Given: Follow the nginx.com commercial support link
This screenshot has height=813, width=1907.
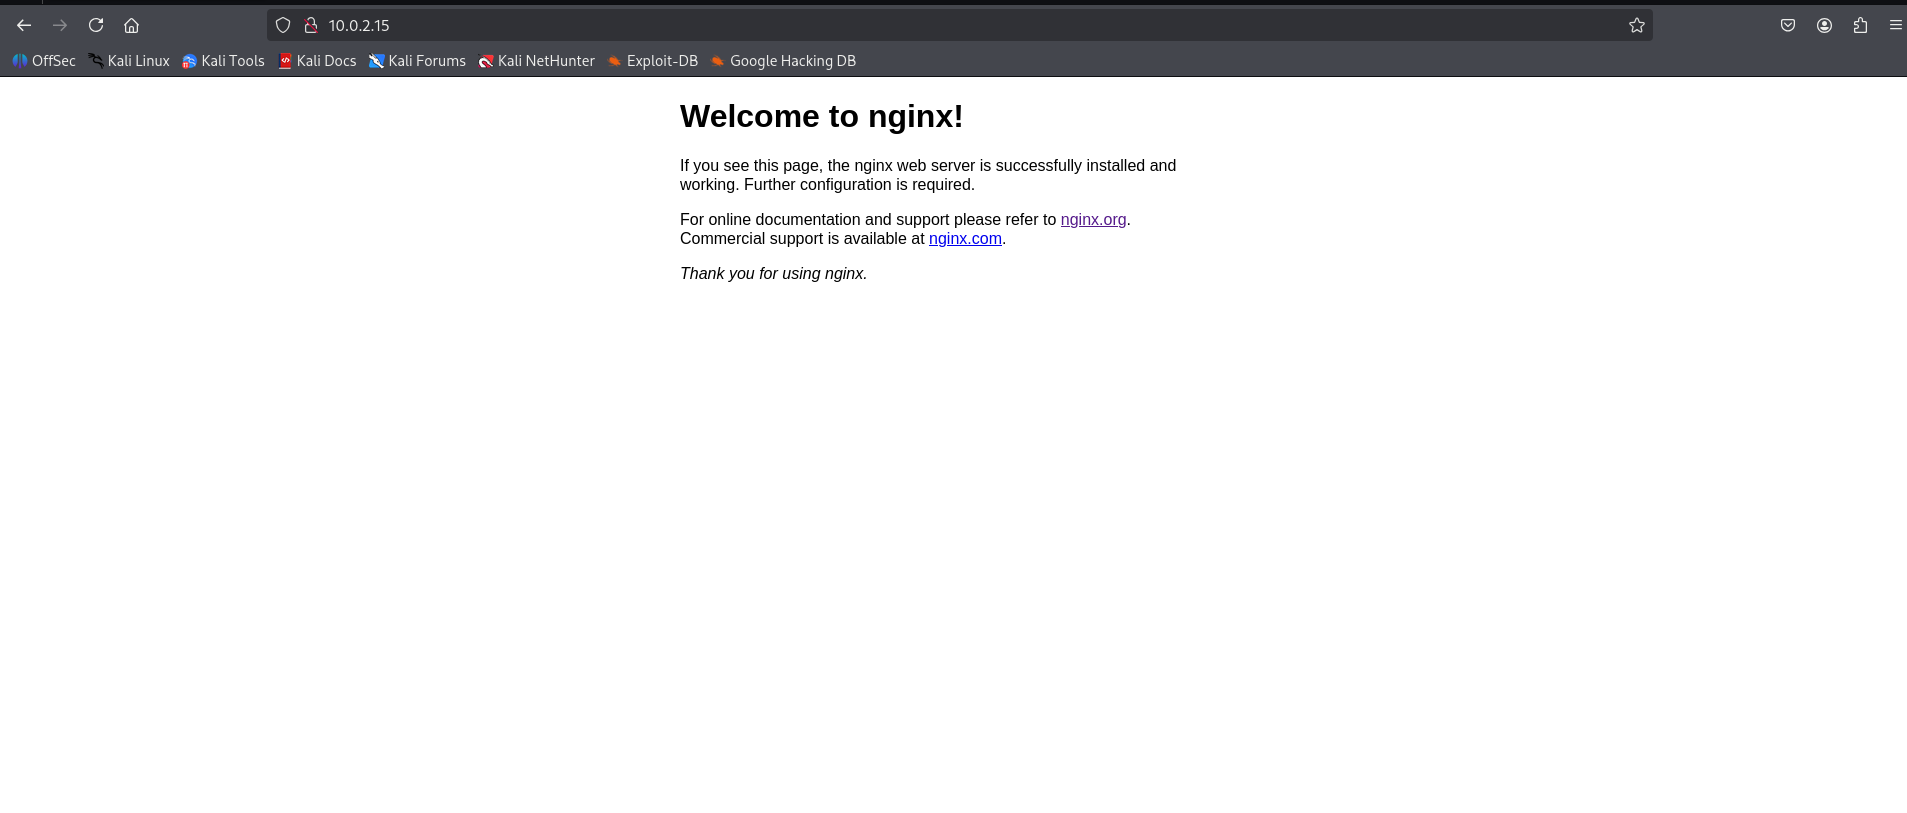Looking at the screenshot, I should (965, 239).
